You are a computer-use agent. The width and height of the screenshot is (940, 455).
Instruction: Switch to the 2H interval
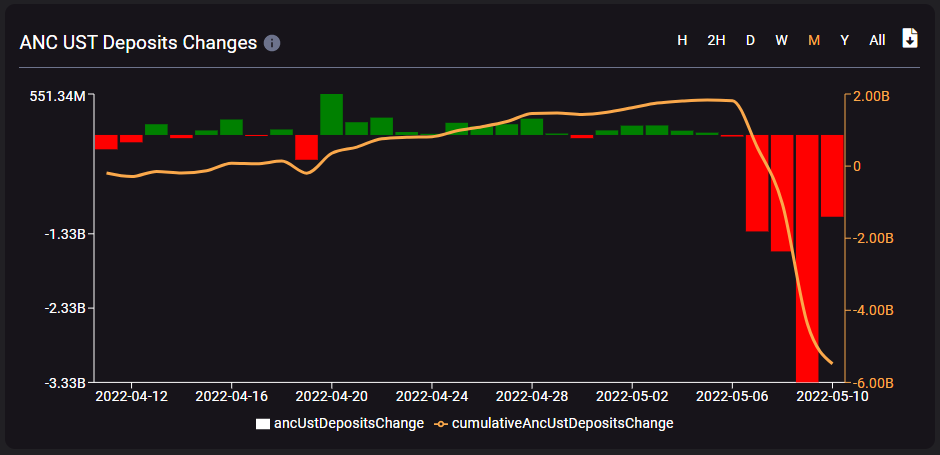[716, 40]
